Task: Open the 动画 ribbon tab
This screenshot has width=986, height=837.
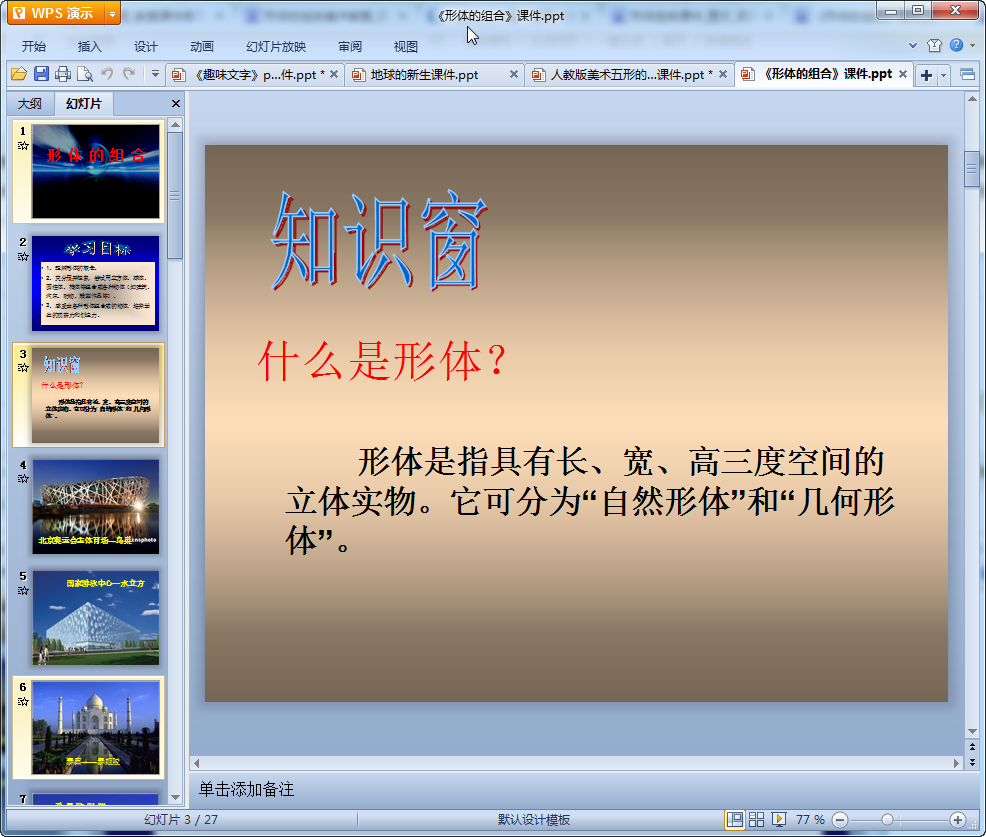Action: pos(202,47)
